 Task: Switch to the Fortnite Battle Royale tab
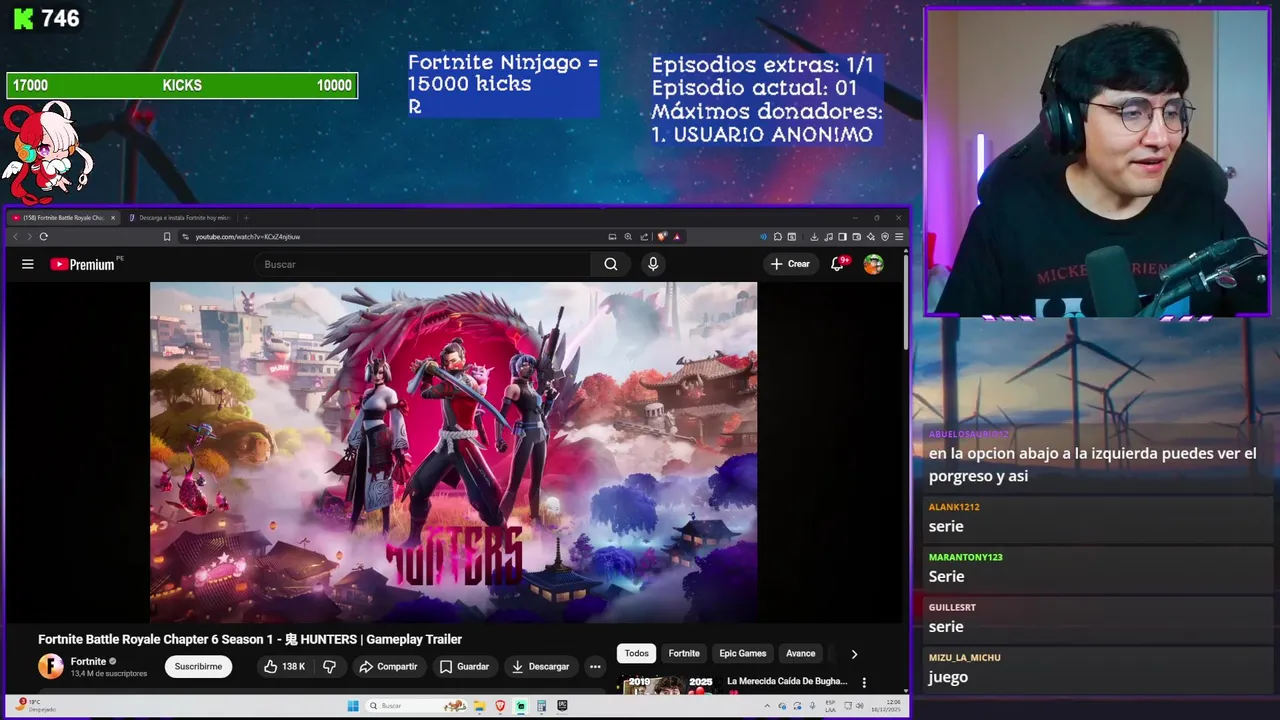point(64,217)
